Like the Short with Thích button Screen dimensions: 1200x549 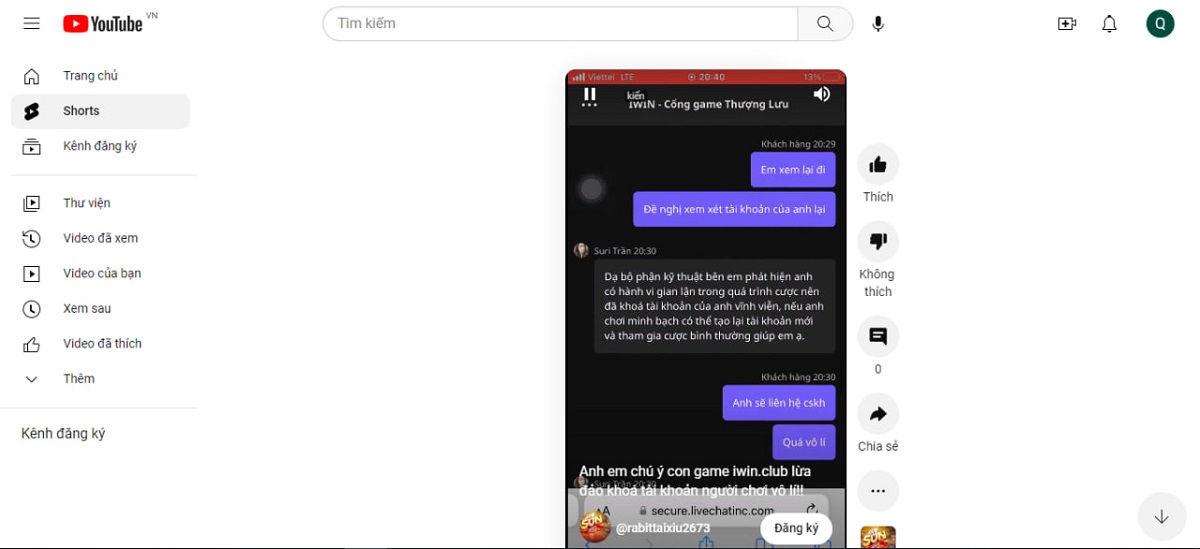coord(878,165)
